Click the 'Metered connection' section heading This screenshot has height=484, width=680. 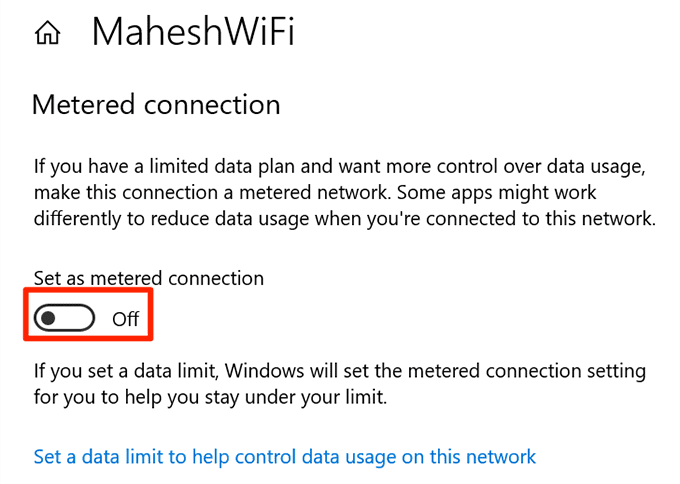(x=156, y=105)
